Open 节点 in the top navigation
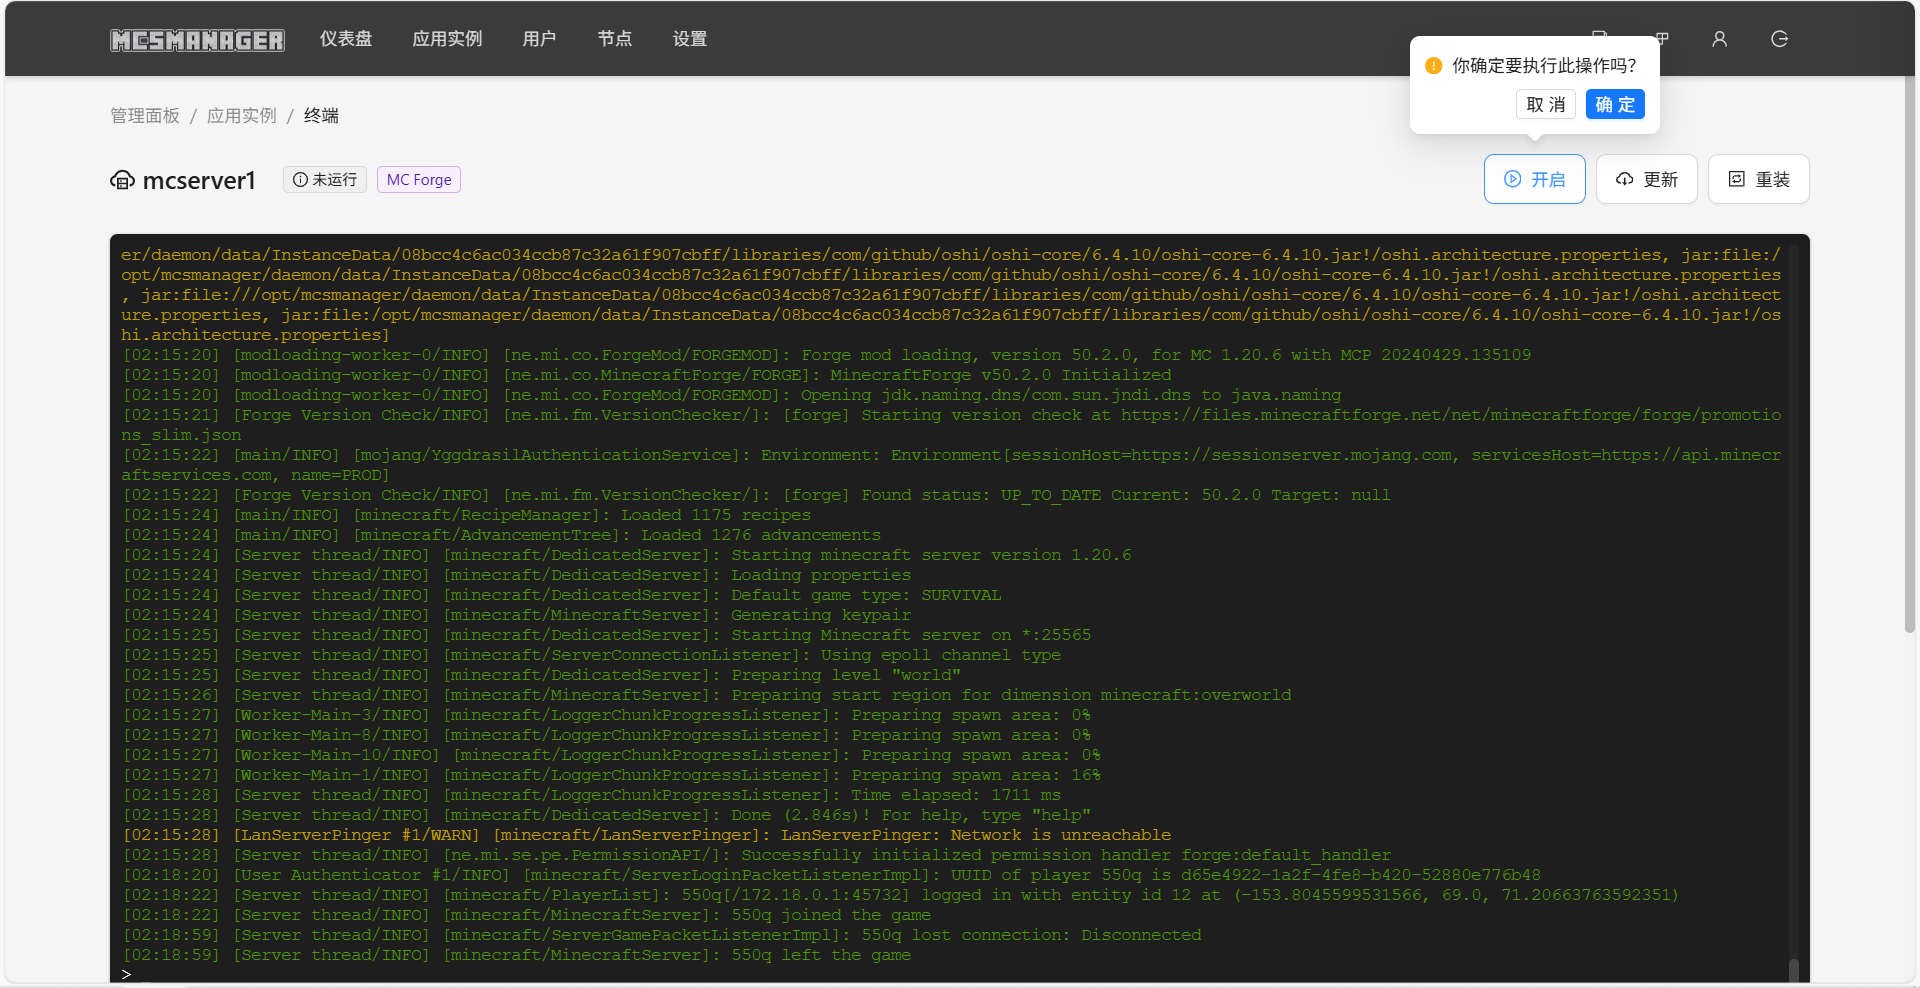1920x988 pixels. click(614, 39)
